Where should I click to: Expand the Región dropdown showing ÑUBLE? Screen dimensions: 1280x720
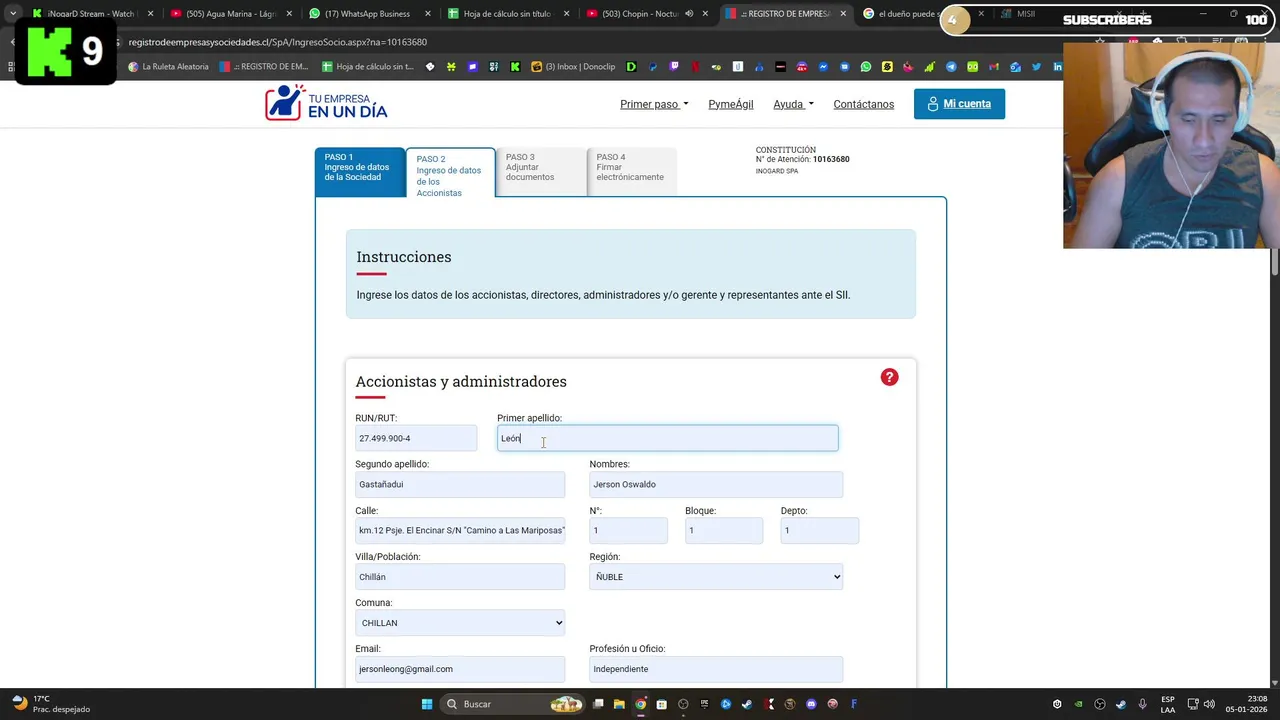pyautogui.click(x=716, y=577)
